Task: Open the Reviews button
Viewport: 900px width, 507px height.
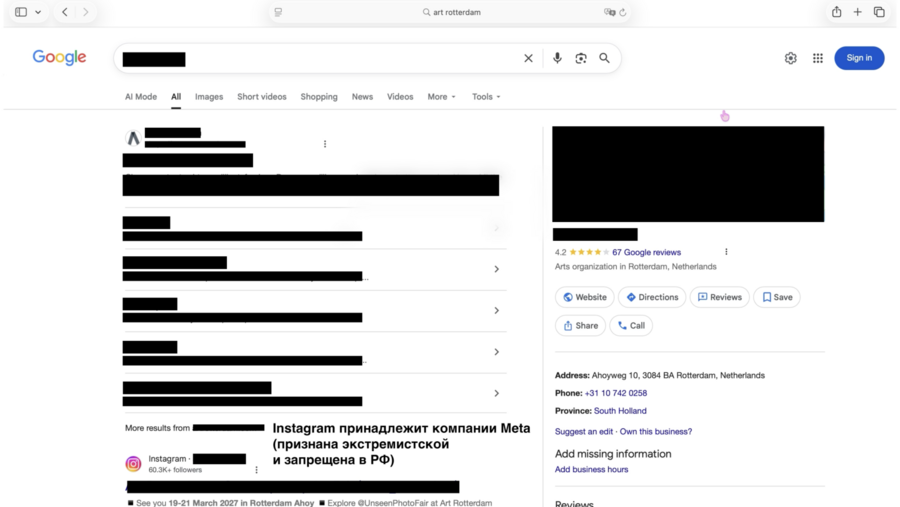Action: pos(720,297)
